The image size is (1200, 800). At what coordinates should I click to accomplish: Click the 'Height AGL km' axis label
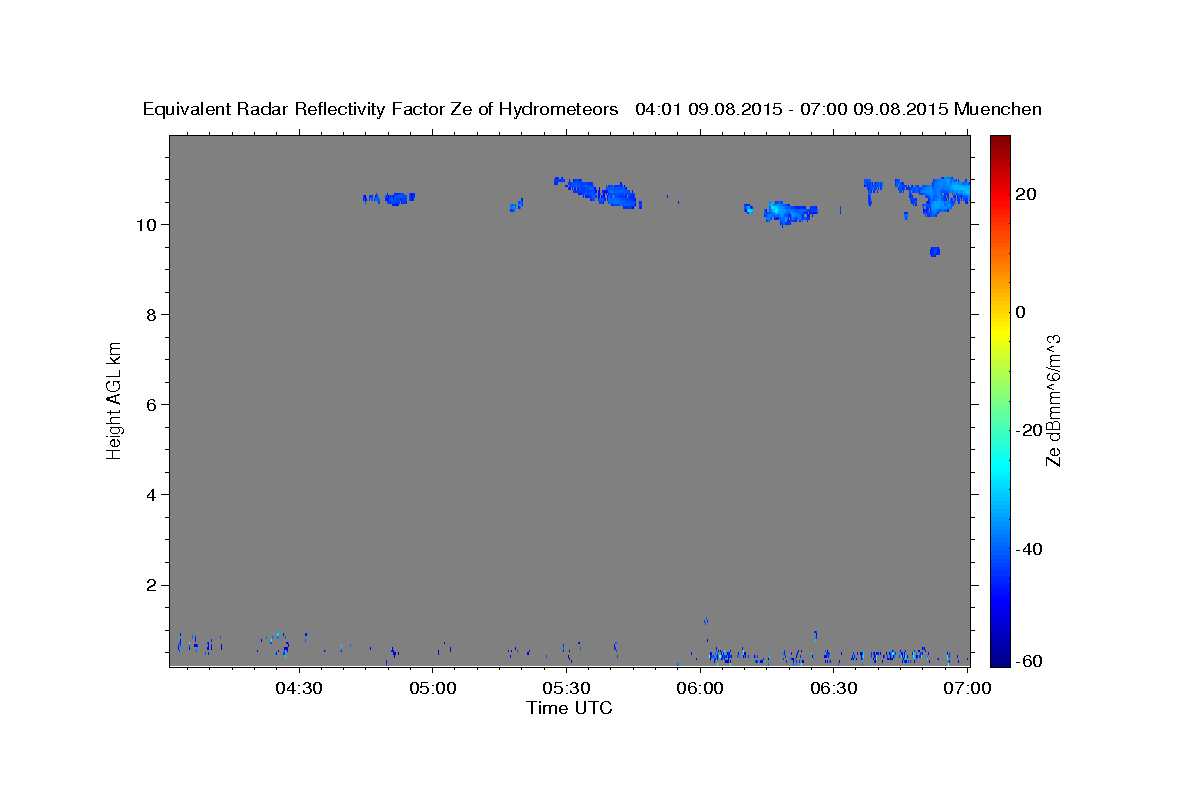[x=114, y=400]
